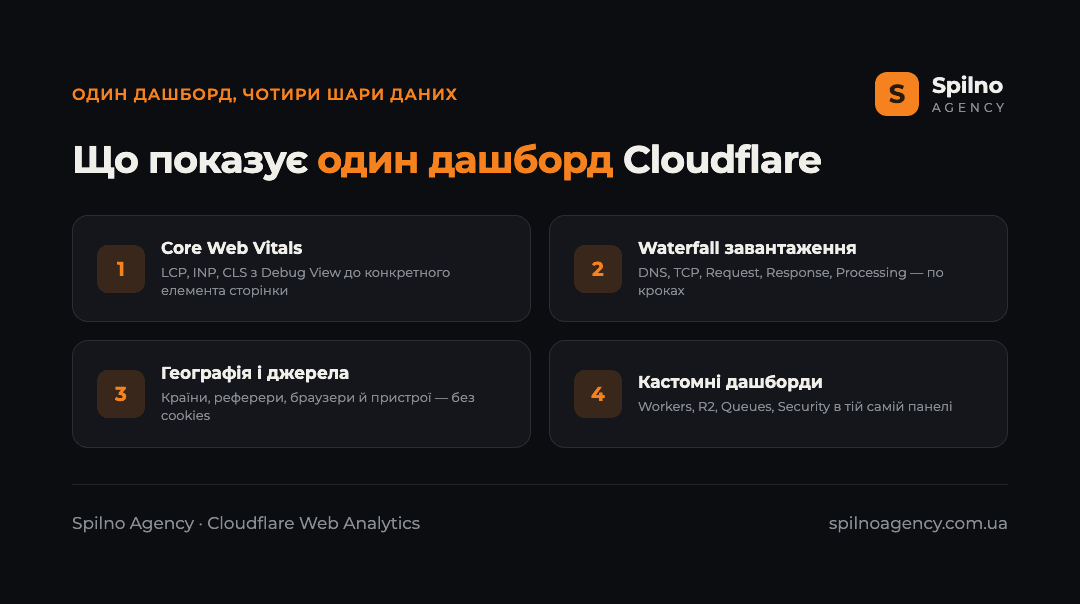Viewport: 1080px width, 604px height.
Task: Select the Core Web Vitals title
Action: (x=231, y=248)
